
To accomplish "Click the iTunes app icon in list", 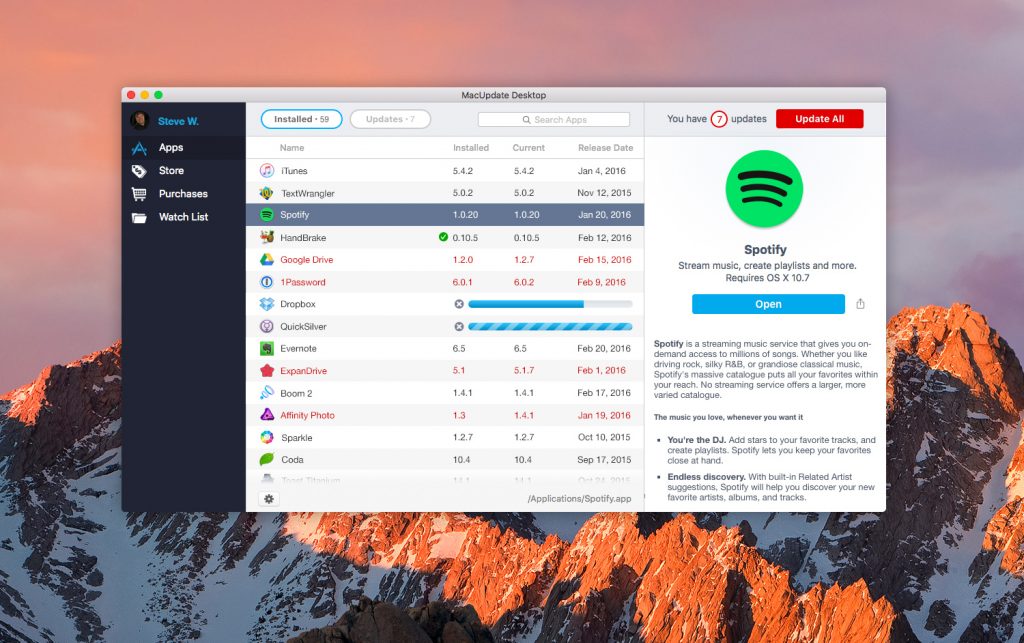I will [x=266, y=171].
